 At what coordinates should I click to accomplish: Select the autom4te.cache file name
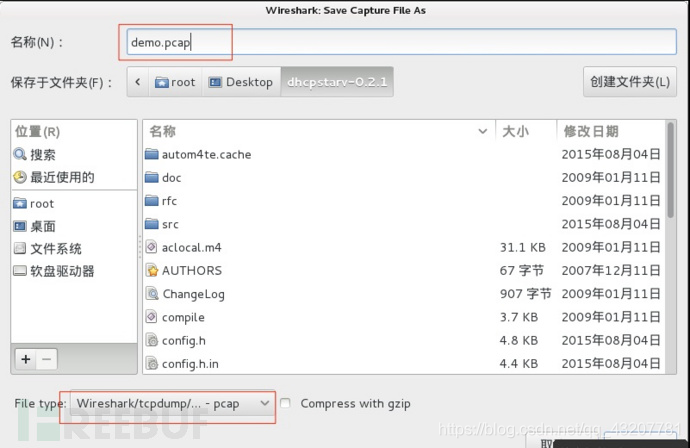[206, 154]
